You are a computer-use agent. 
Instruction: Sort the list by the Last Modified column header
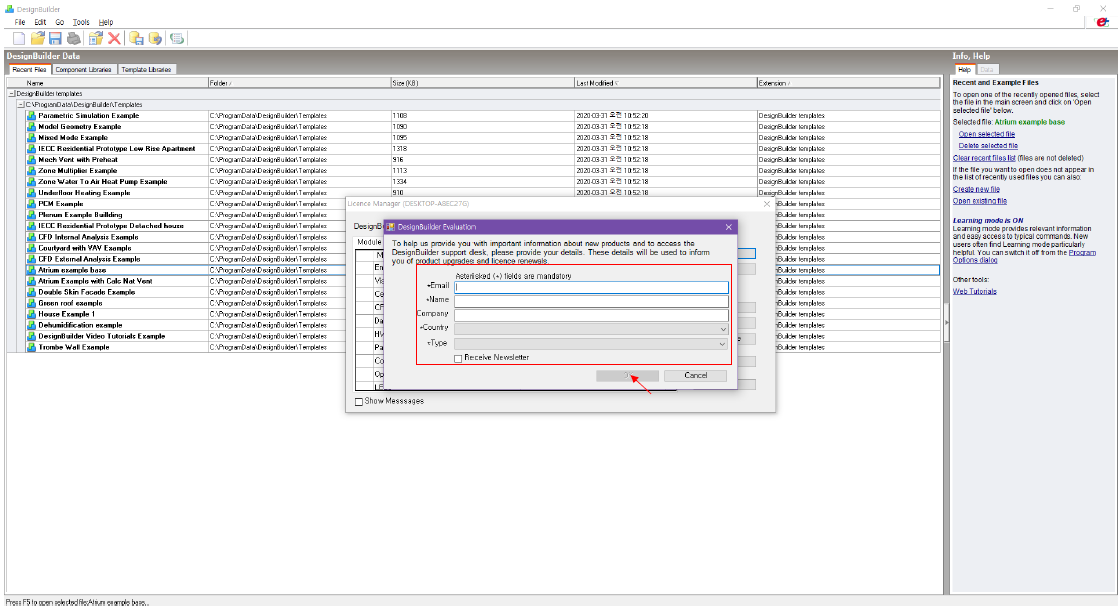(665, 83)
